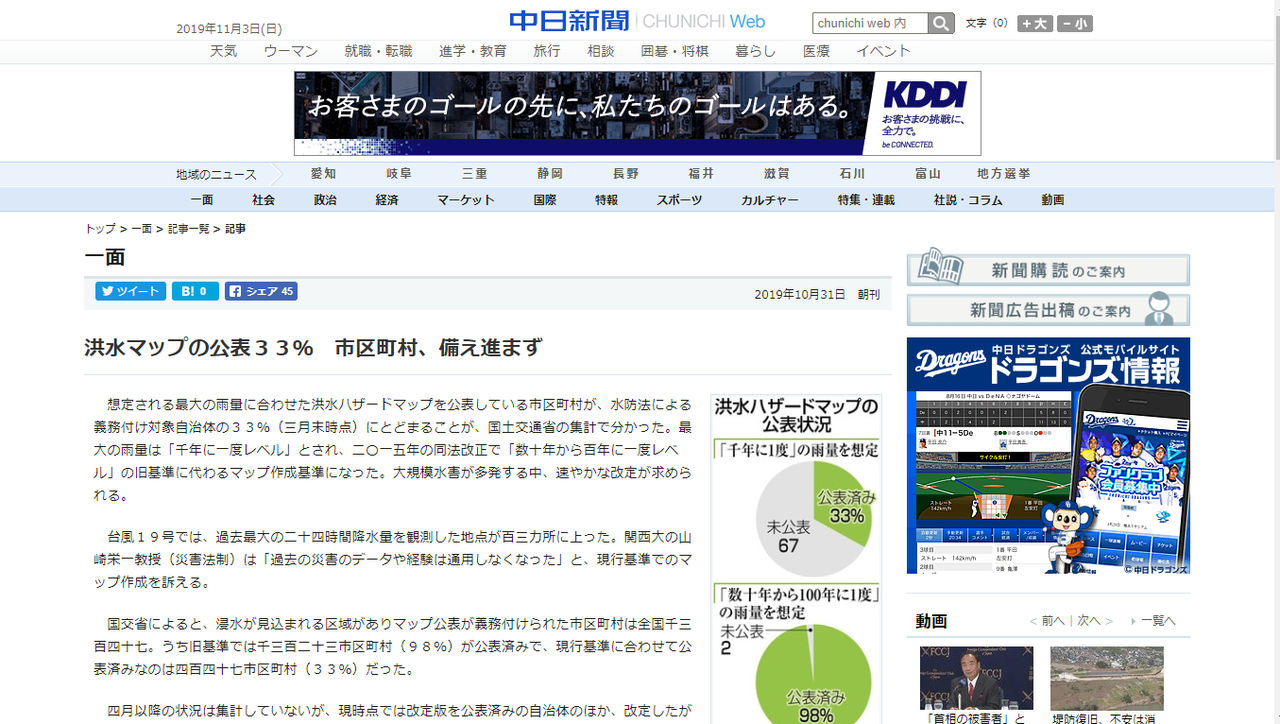The image size is (1280, 724).
Task: Select 滋賀 regional news
Action: coord(777,174)
